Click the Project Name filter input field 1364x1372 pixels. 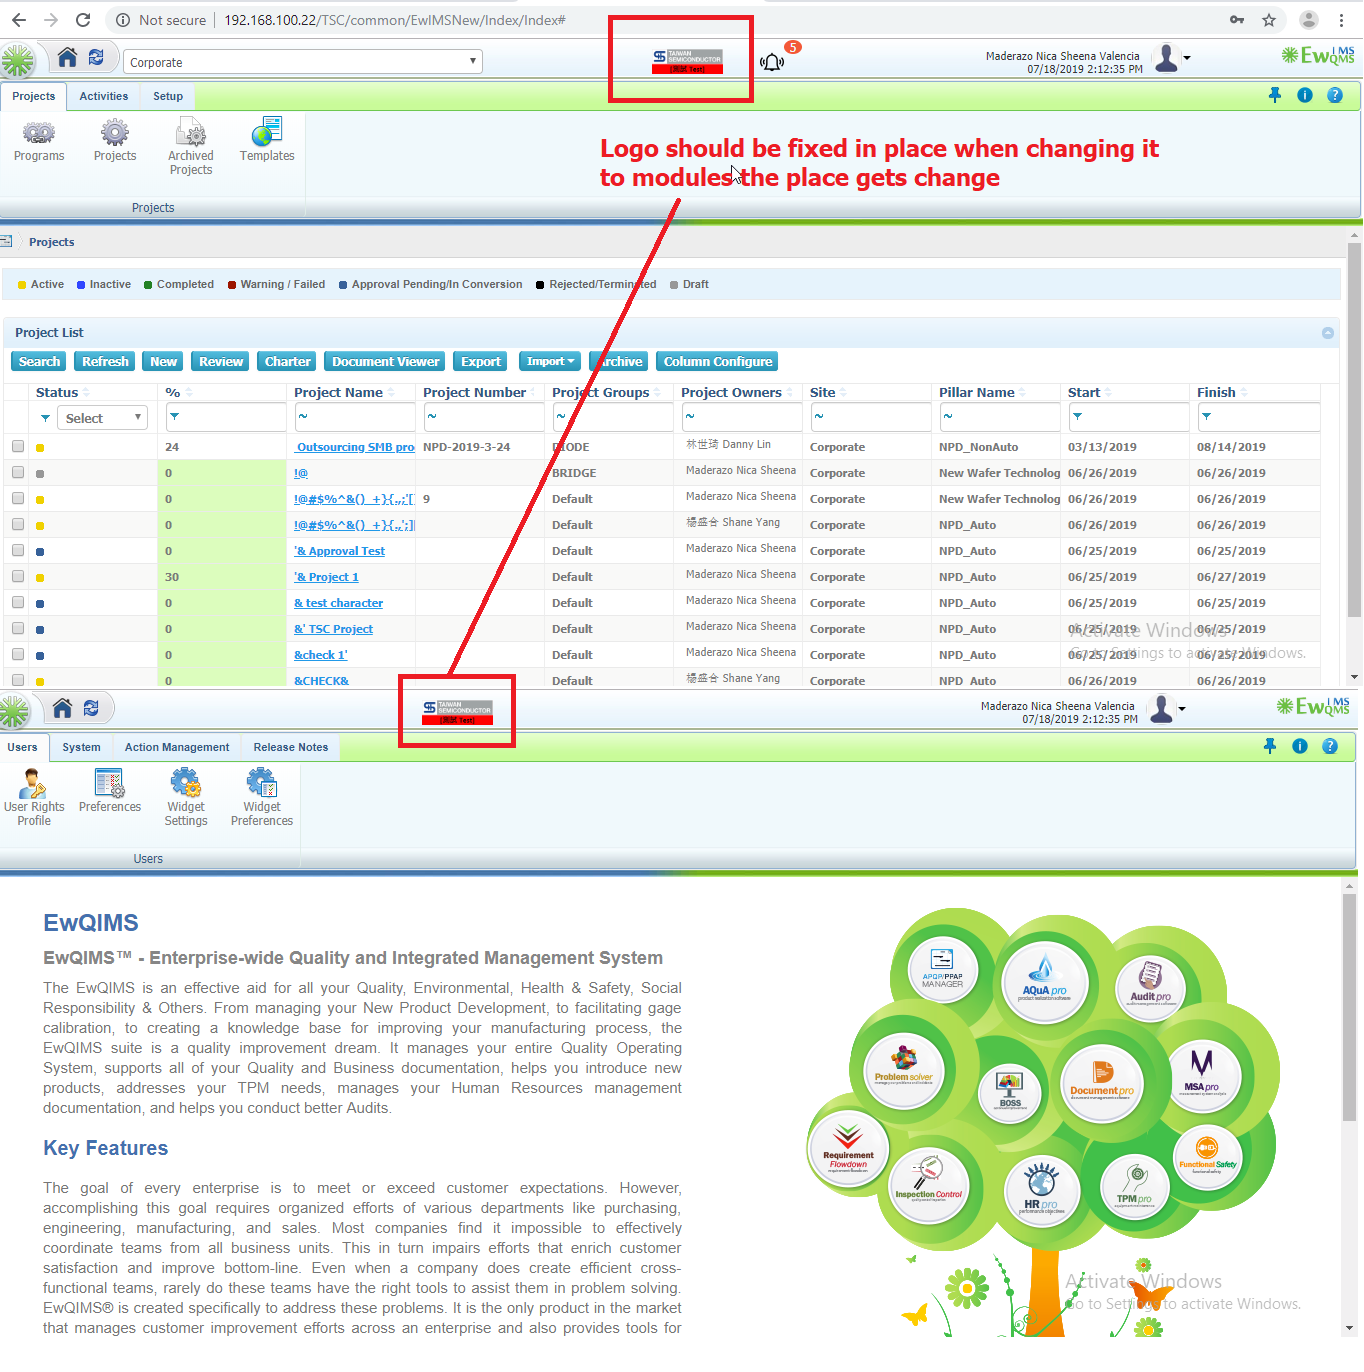354,417
